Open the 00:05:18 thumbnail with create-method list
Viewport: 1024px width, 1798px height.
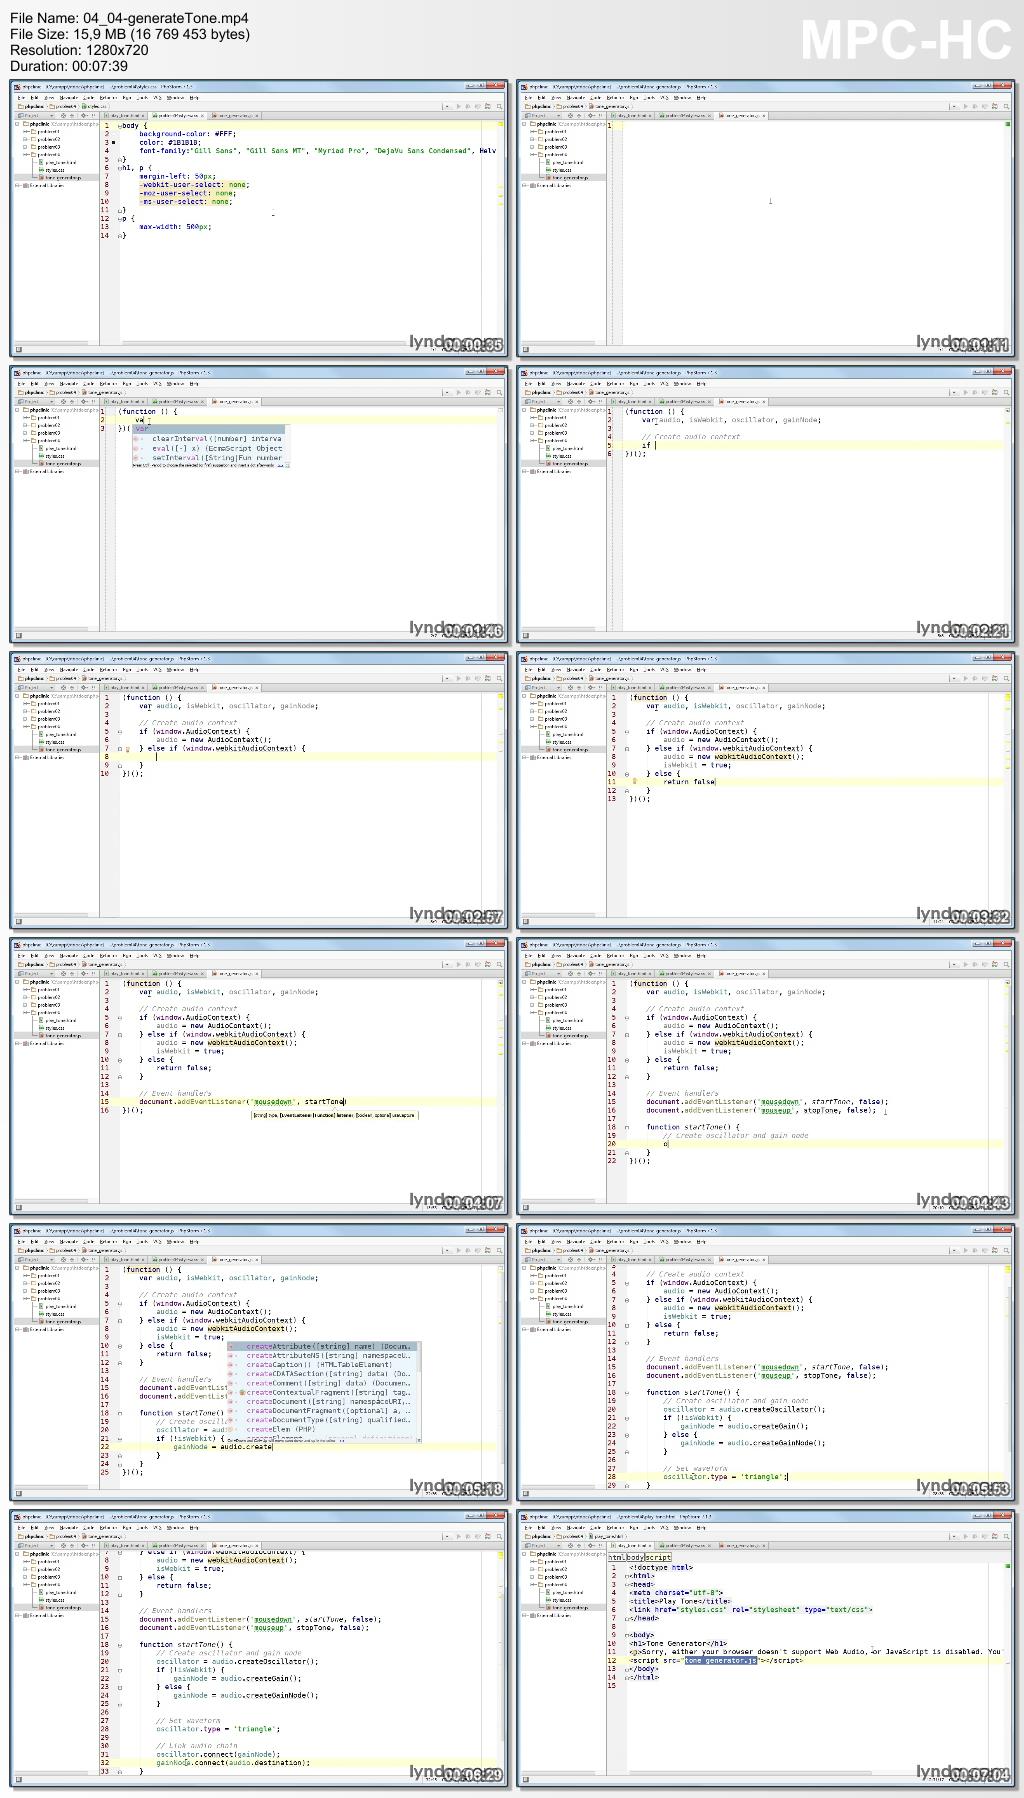pos(259,1363)
